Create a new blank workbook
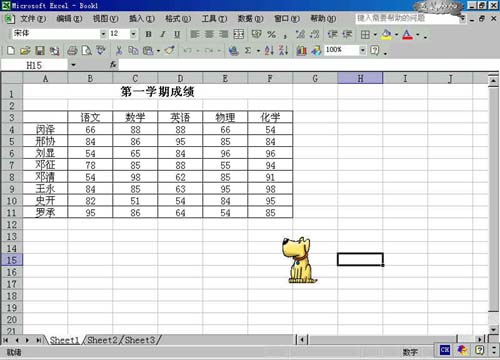 (x=11, y=50)
